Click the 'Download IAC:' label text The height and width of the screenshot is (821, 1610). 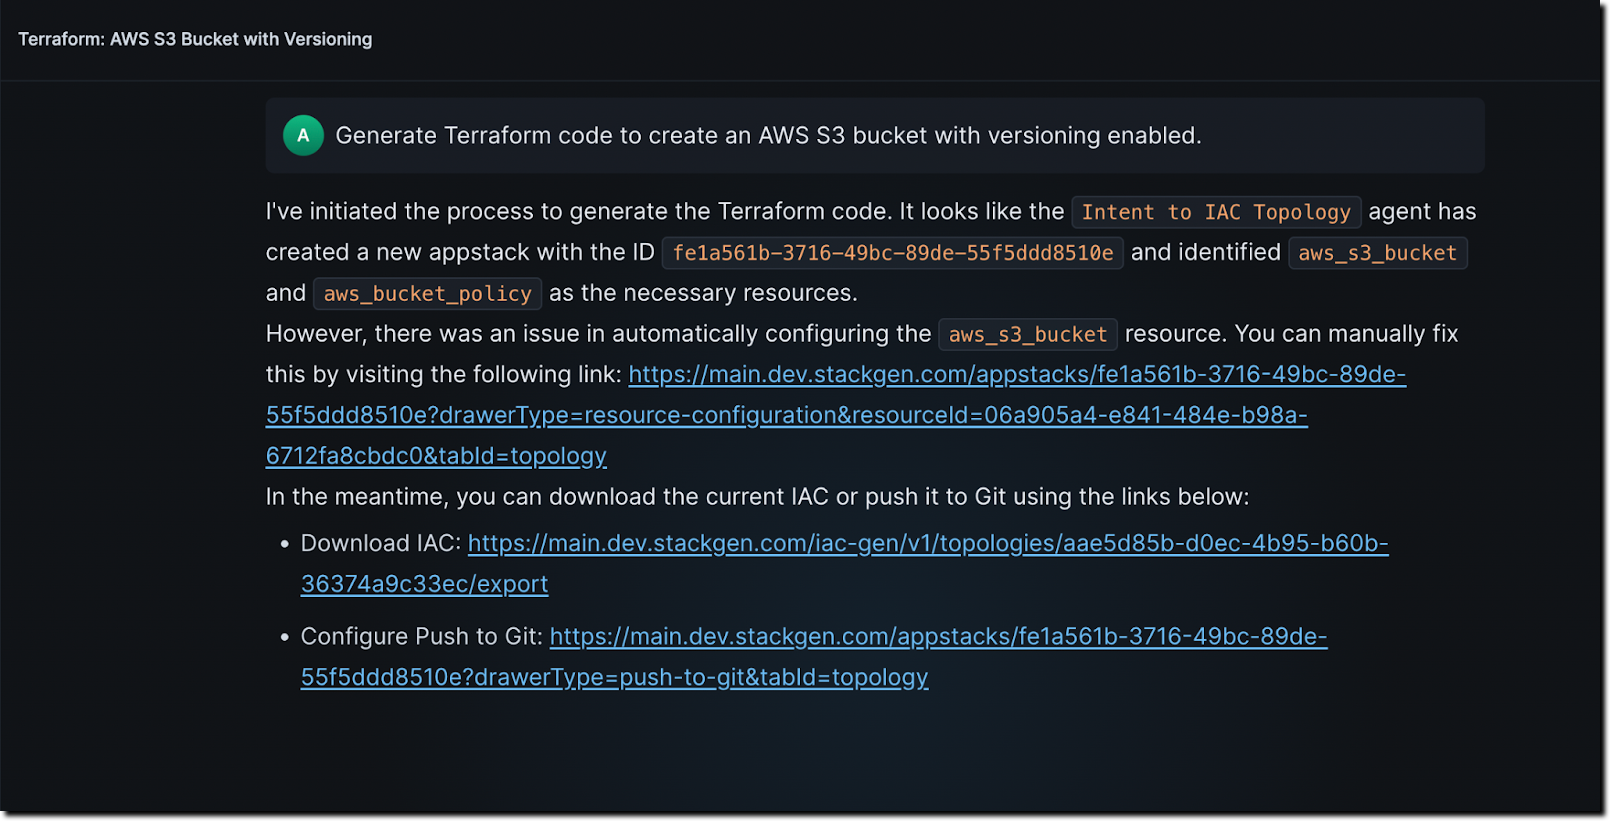click(x=381, y=543)
